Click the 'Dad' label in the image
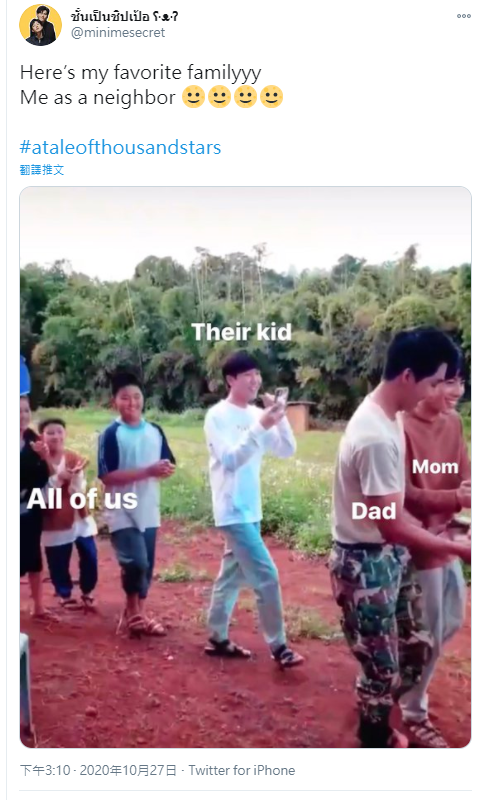This screenshot has height=800, width=481. click(x=374, y=511)
